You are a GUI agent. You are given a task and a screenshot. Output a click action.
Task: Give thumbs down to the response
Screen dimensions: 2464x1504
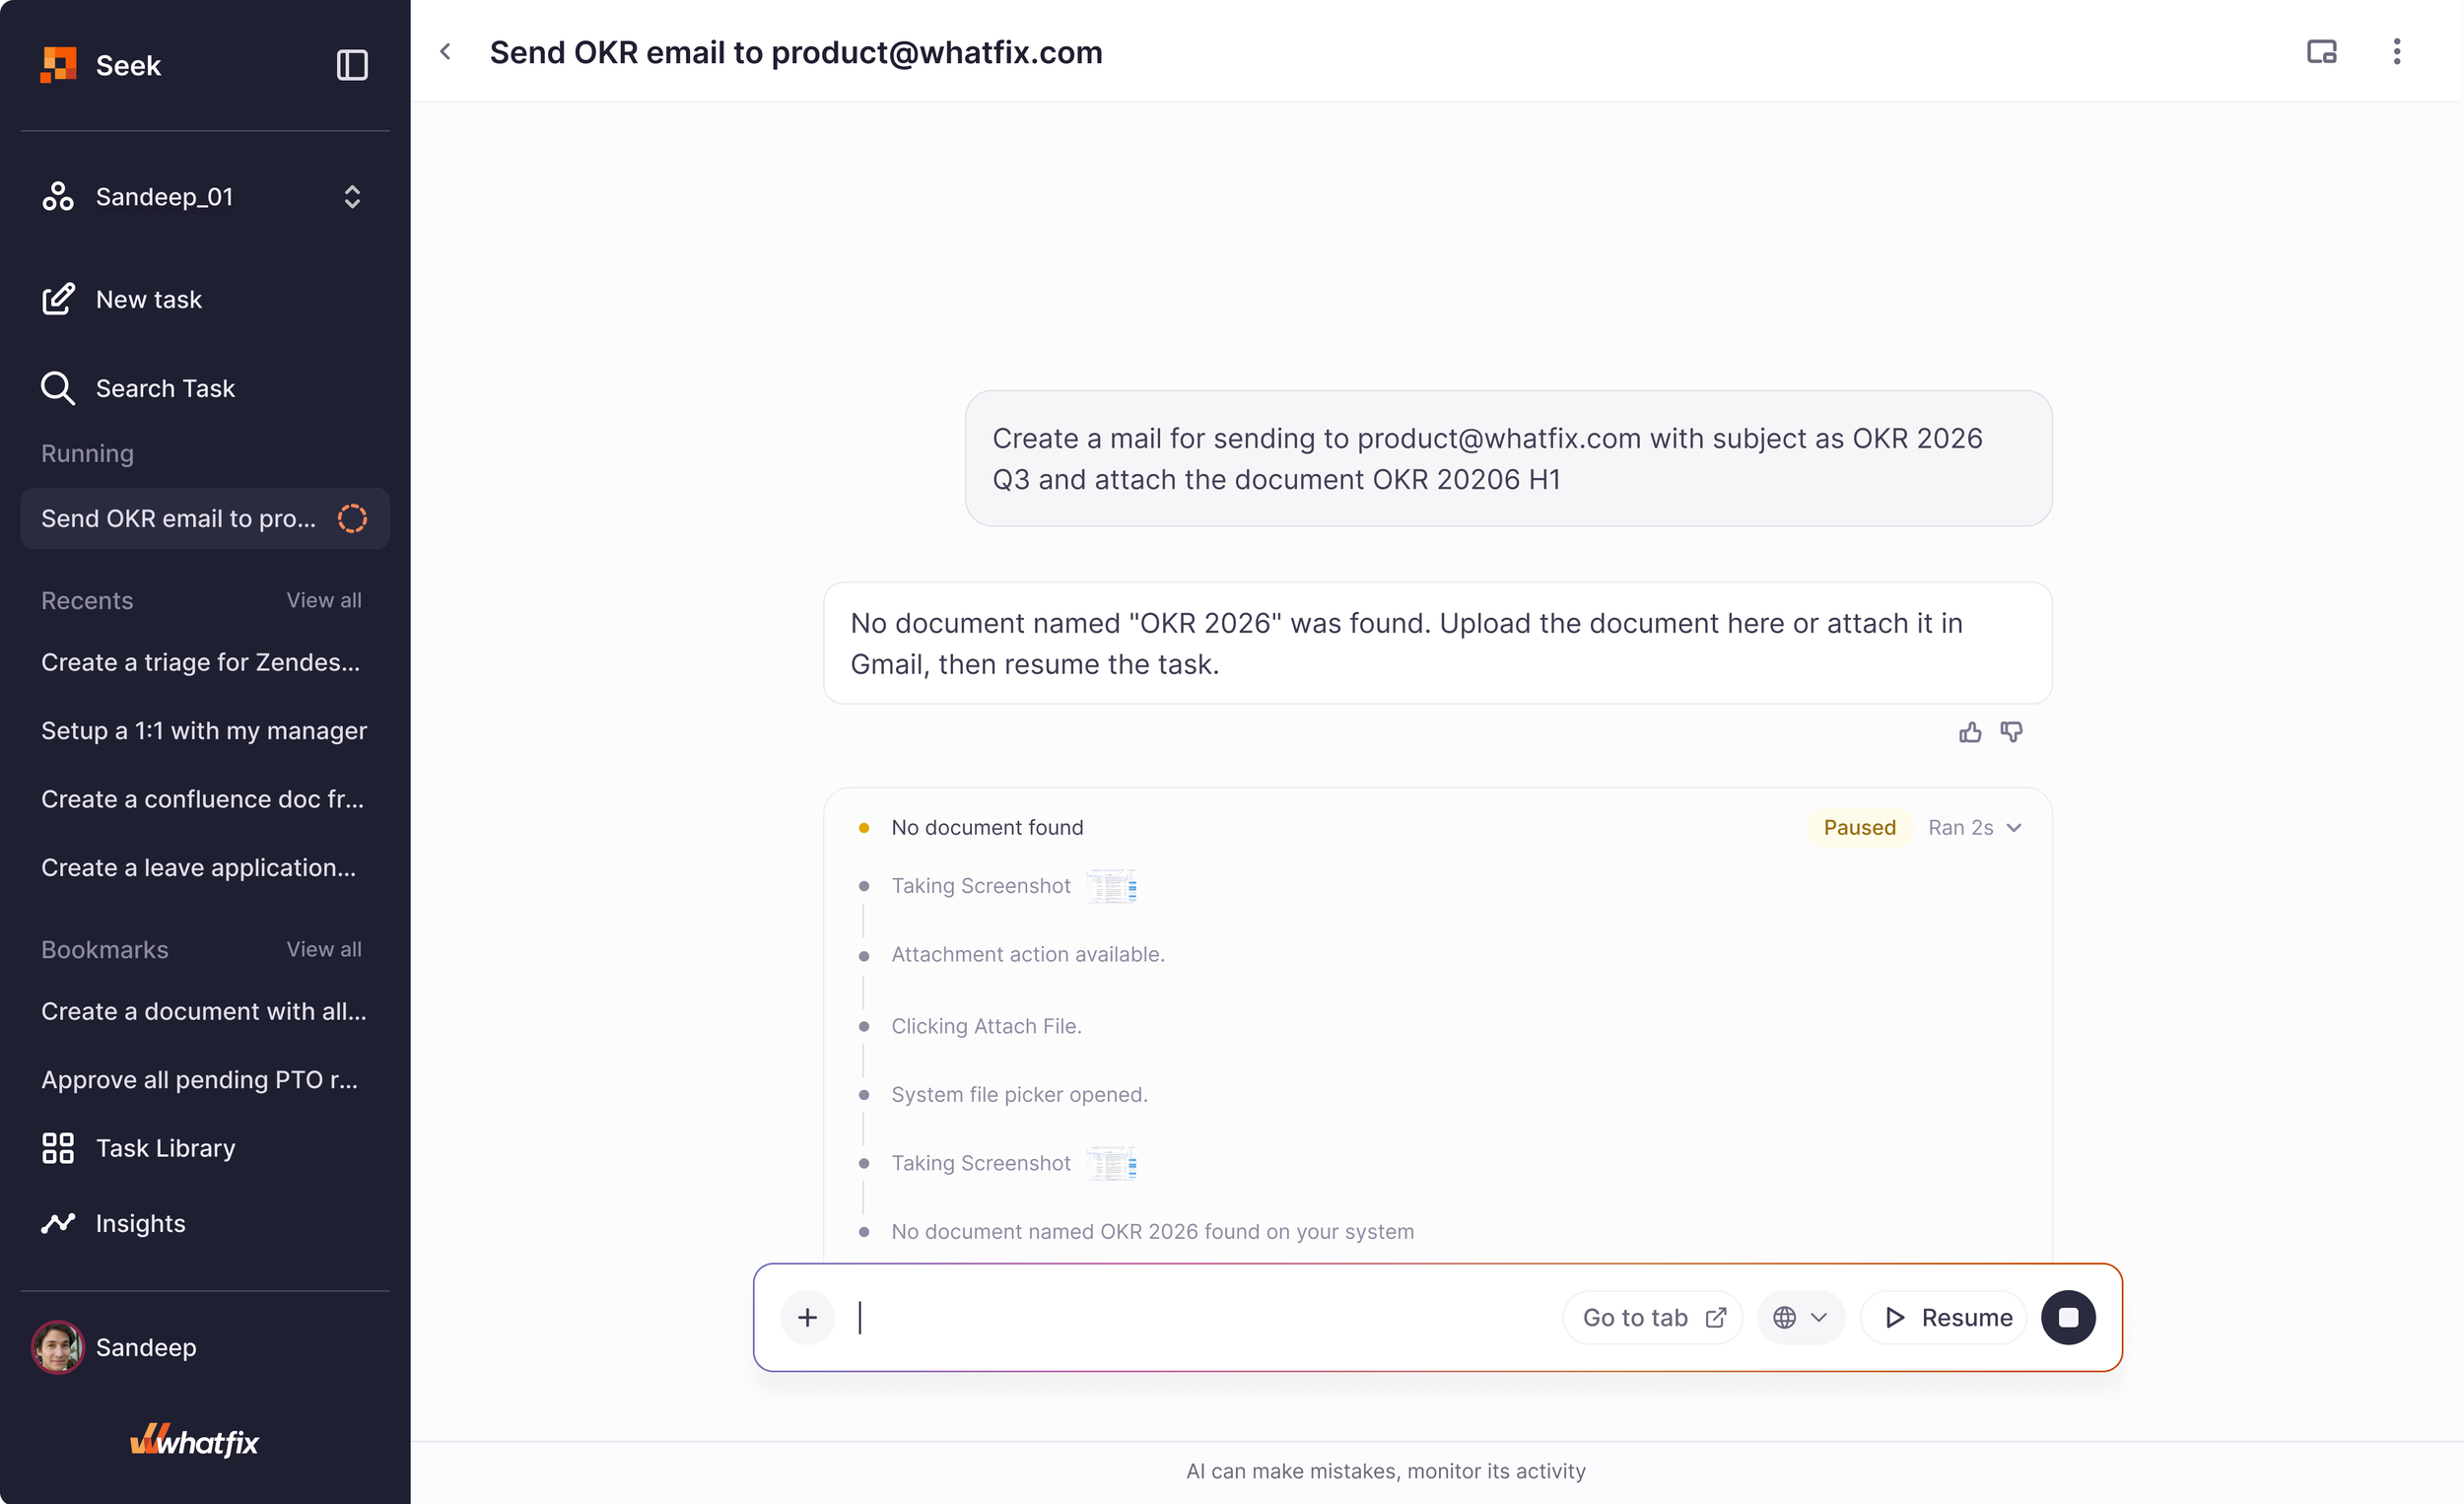pos(2011,733)
